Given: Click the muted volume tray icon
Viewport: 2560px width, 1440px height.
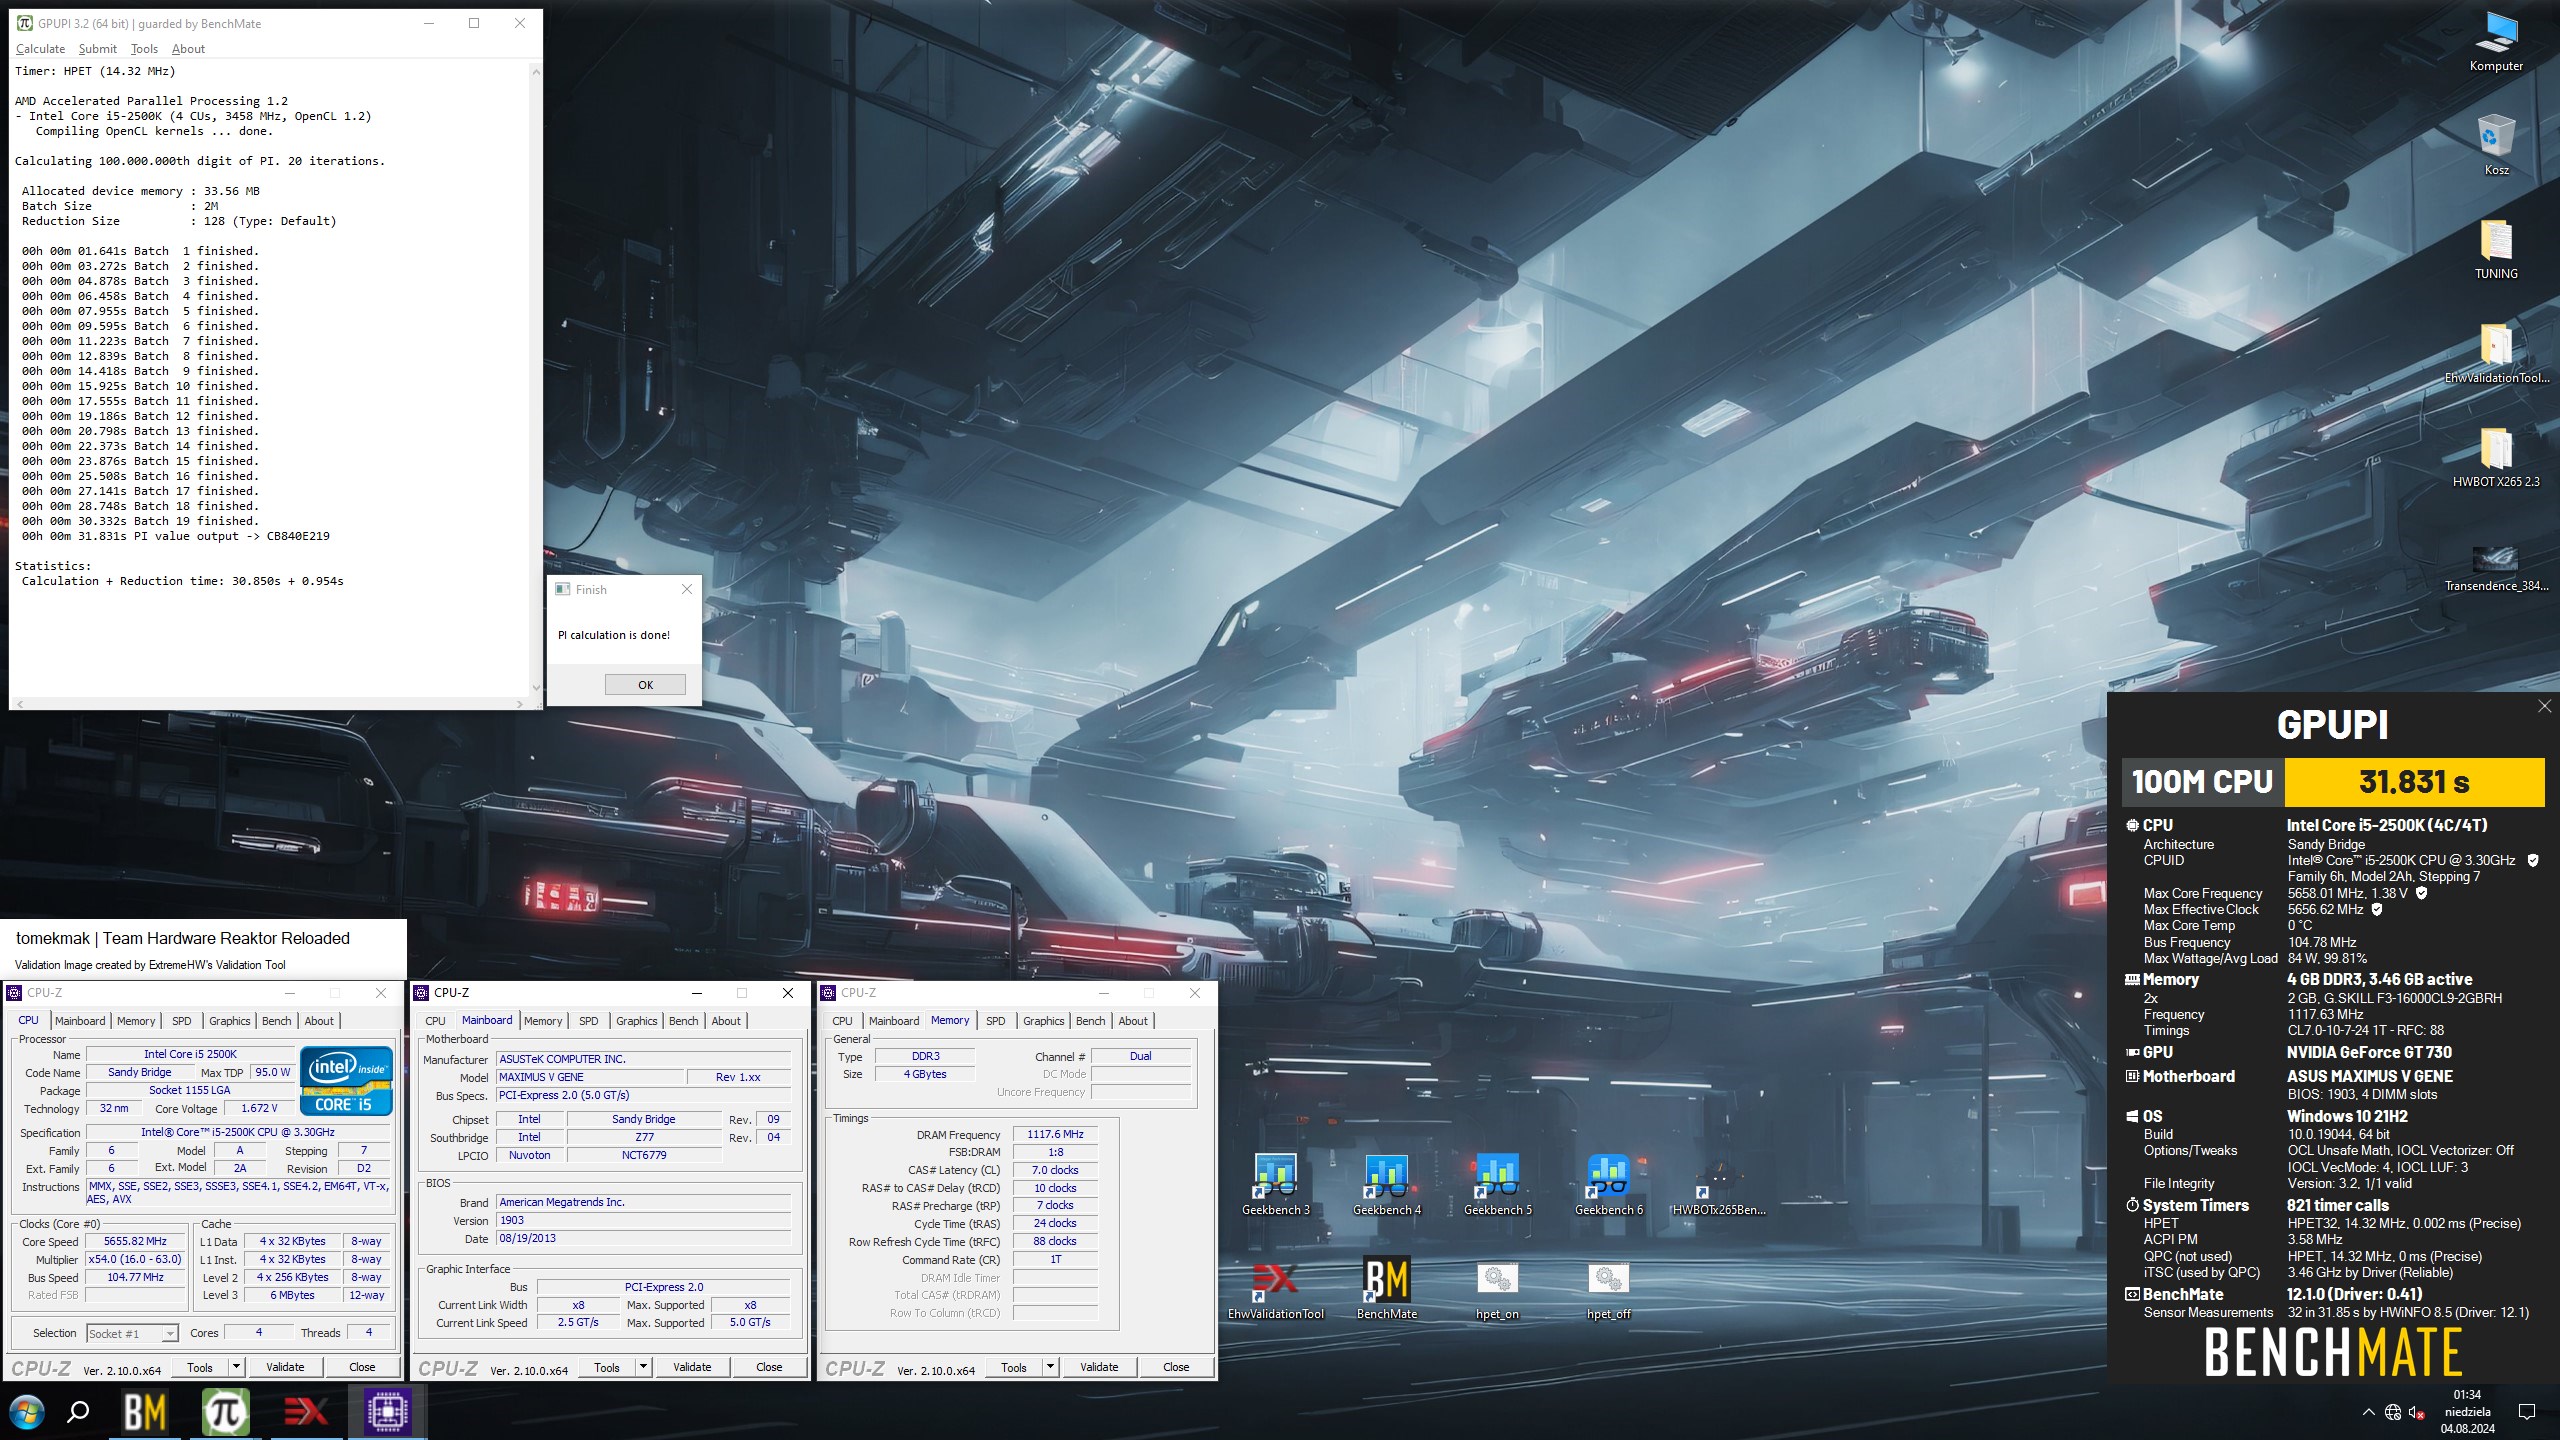Looking at the screenshot, I should [2417, 1412].
